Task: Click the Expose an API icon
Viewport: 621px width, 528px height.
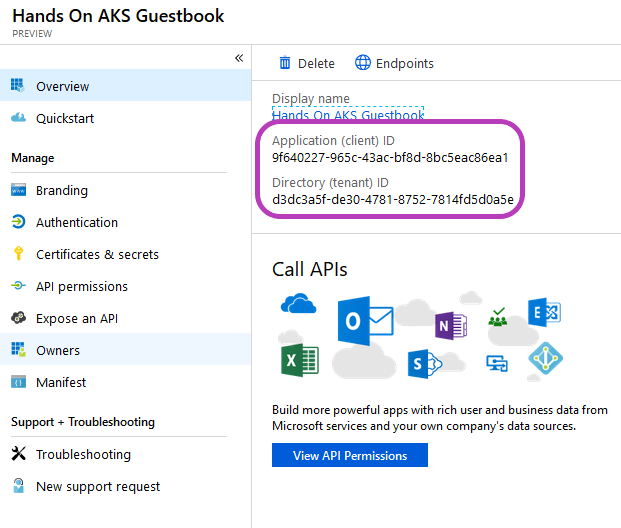Action: click(x=18, y=318)
